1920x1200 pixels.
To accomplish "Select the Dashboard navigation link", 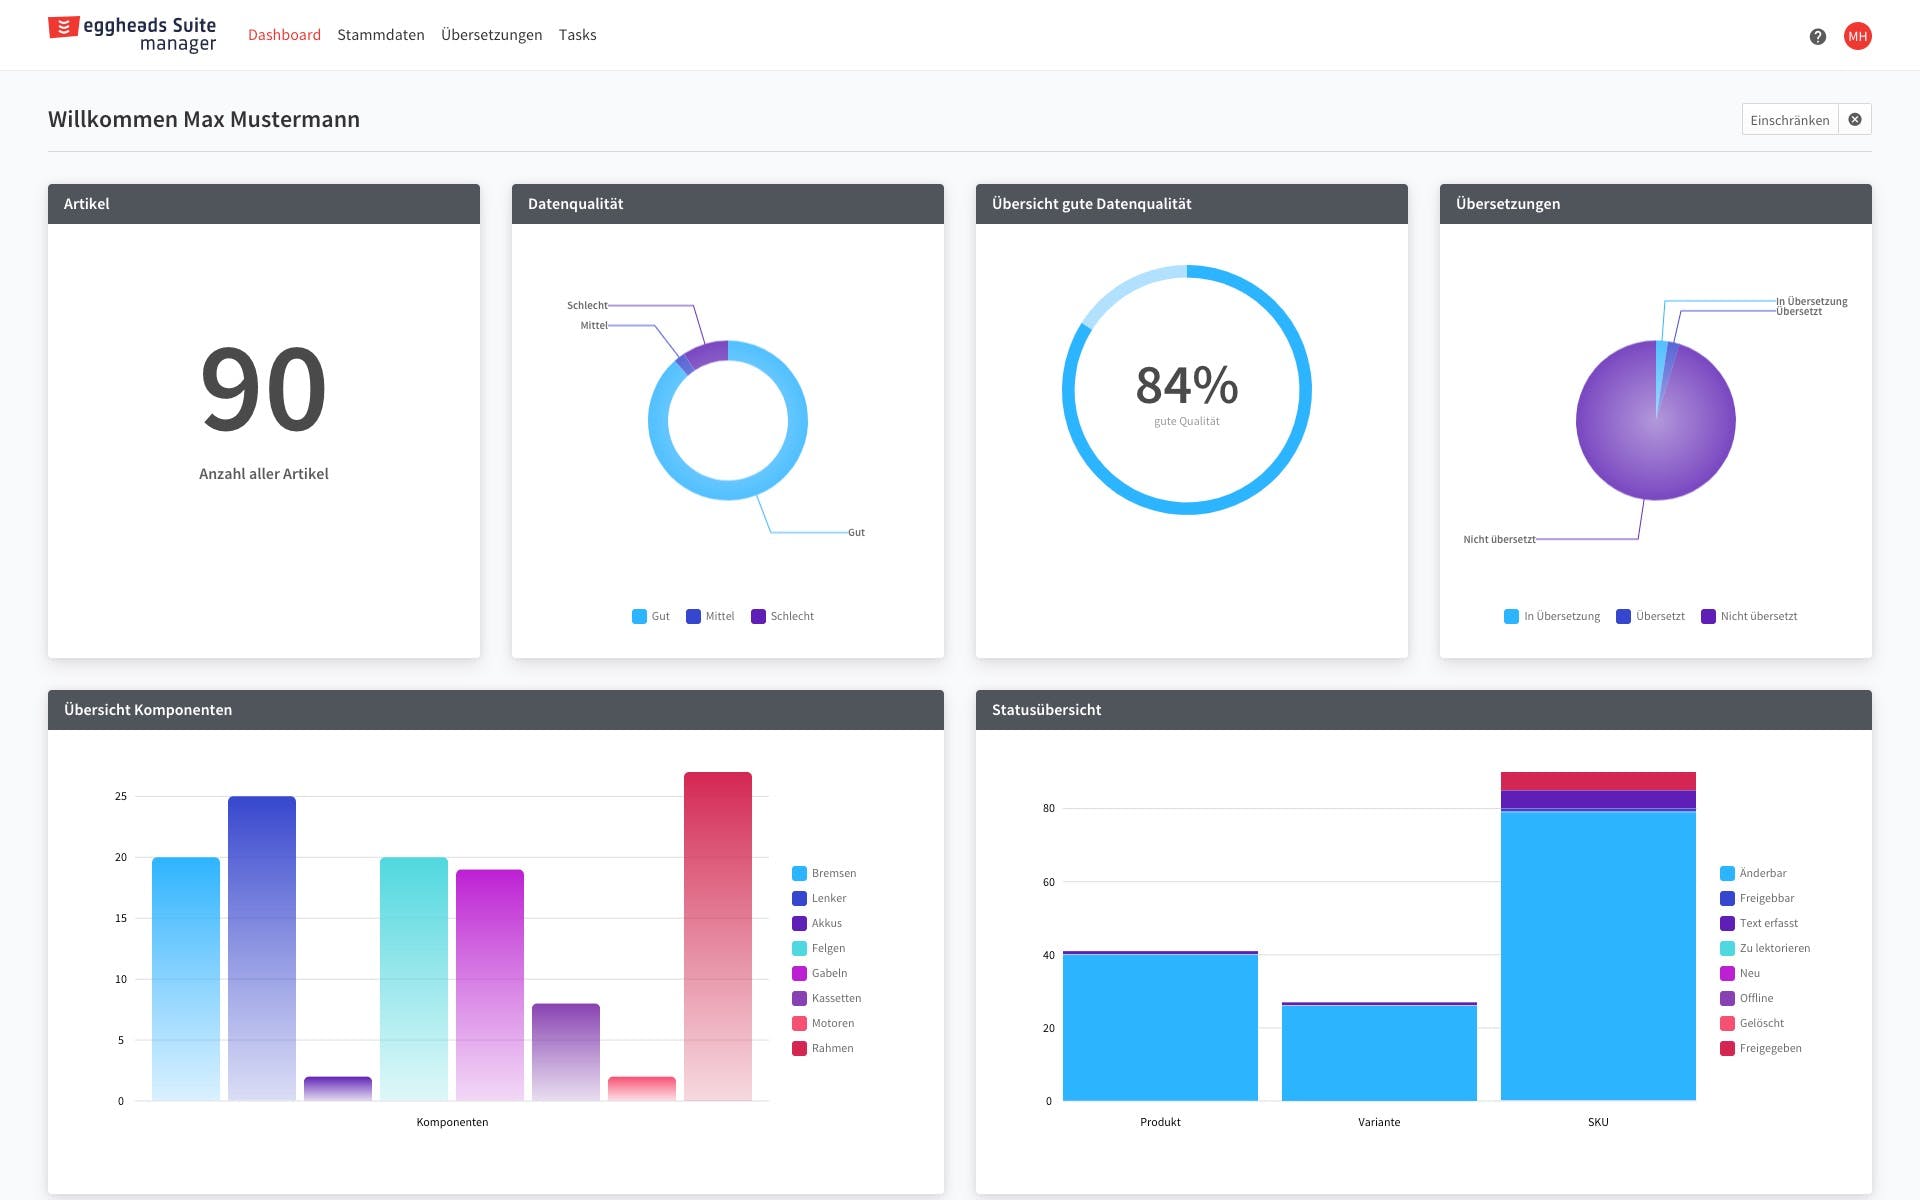I will 284,35.
